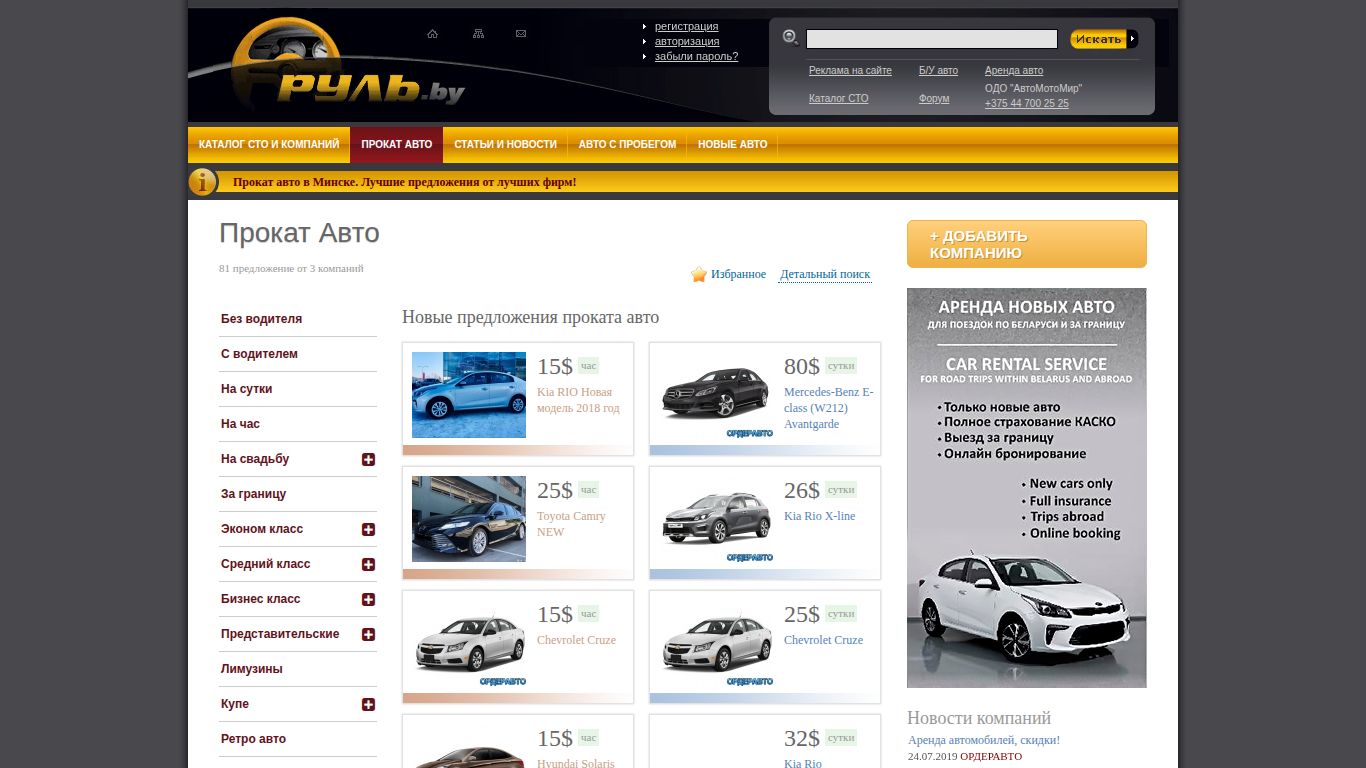Viewport: 1366px width, 768px height.
Task: Click phone number +375 44 700 25 25
Action: point(1026,104)
